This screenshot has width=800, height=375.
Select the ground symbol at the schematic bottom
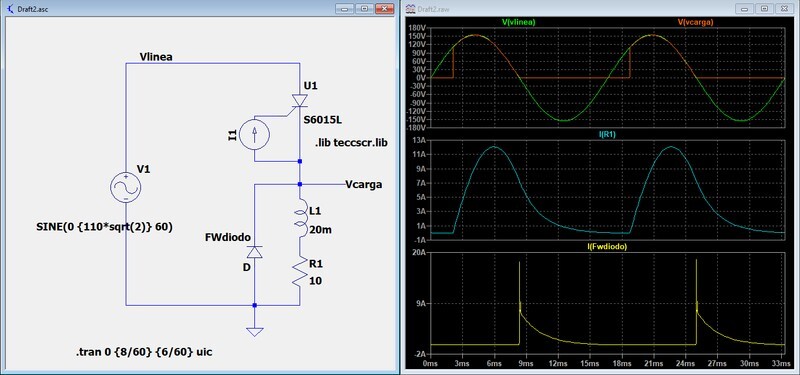255,332
